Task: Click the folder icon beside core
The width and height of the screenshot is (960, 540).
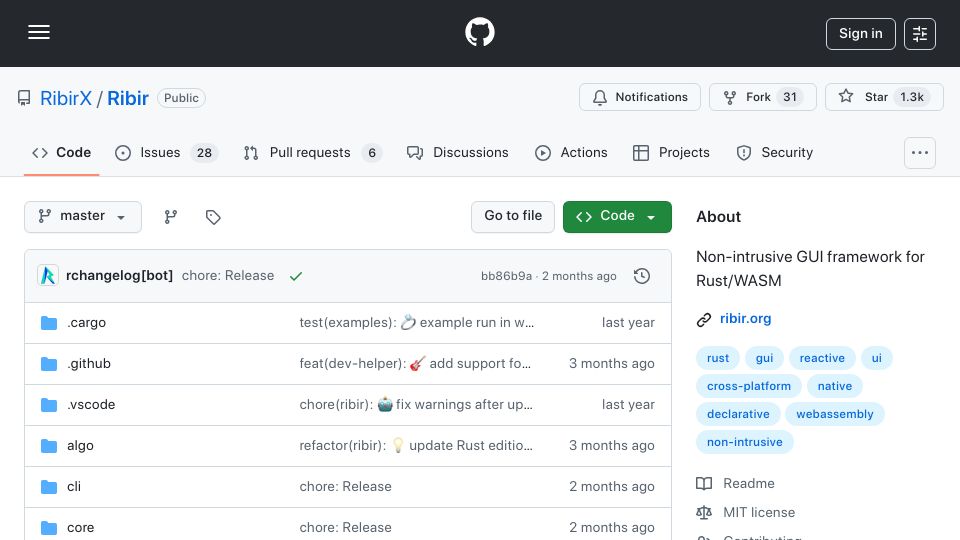Action: coord(49,528)
